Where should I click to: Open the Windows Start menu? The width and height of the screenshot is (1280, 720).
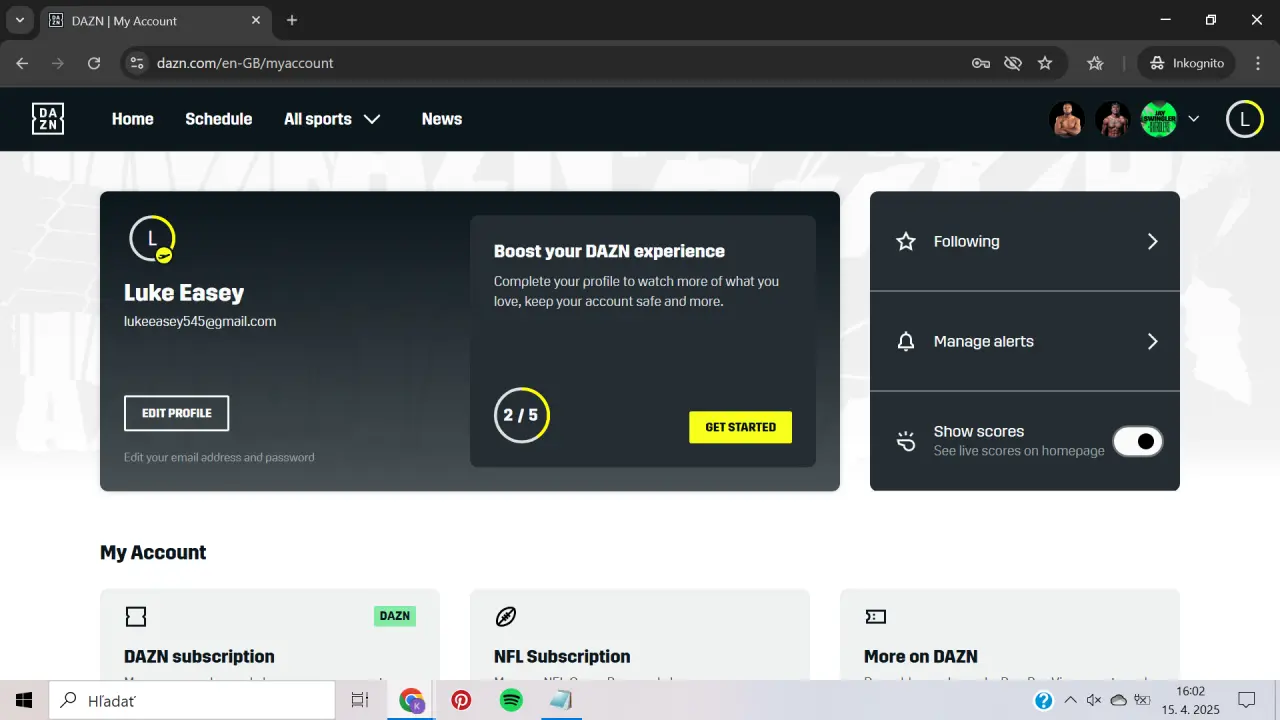(24, 700)
